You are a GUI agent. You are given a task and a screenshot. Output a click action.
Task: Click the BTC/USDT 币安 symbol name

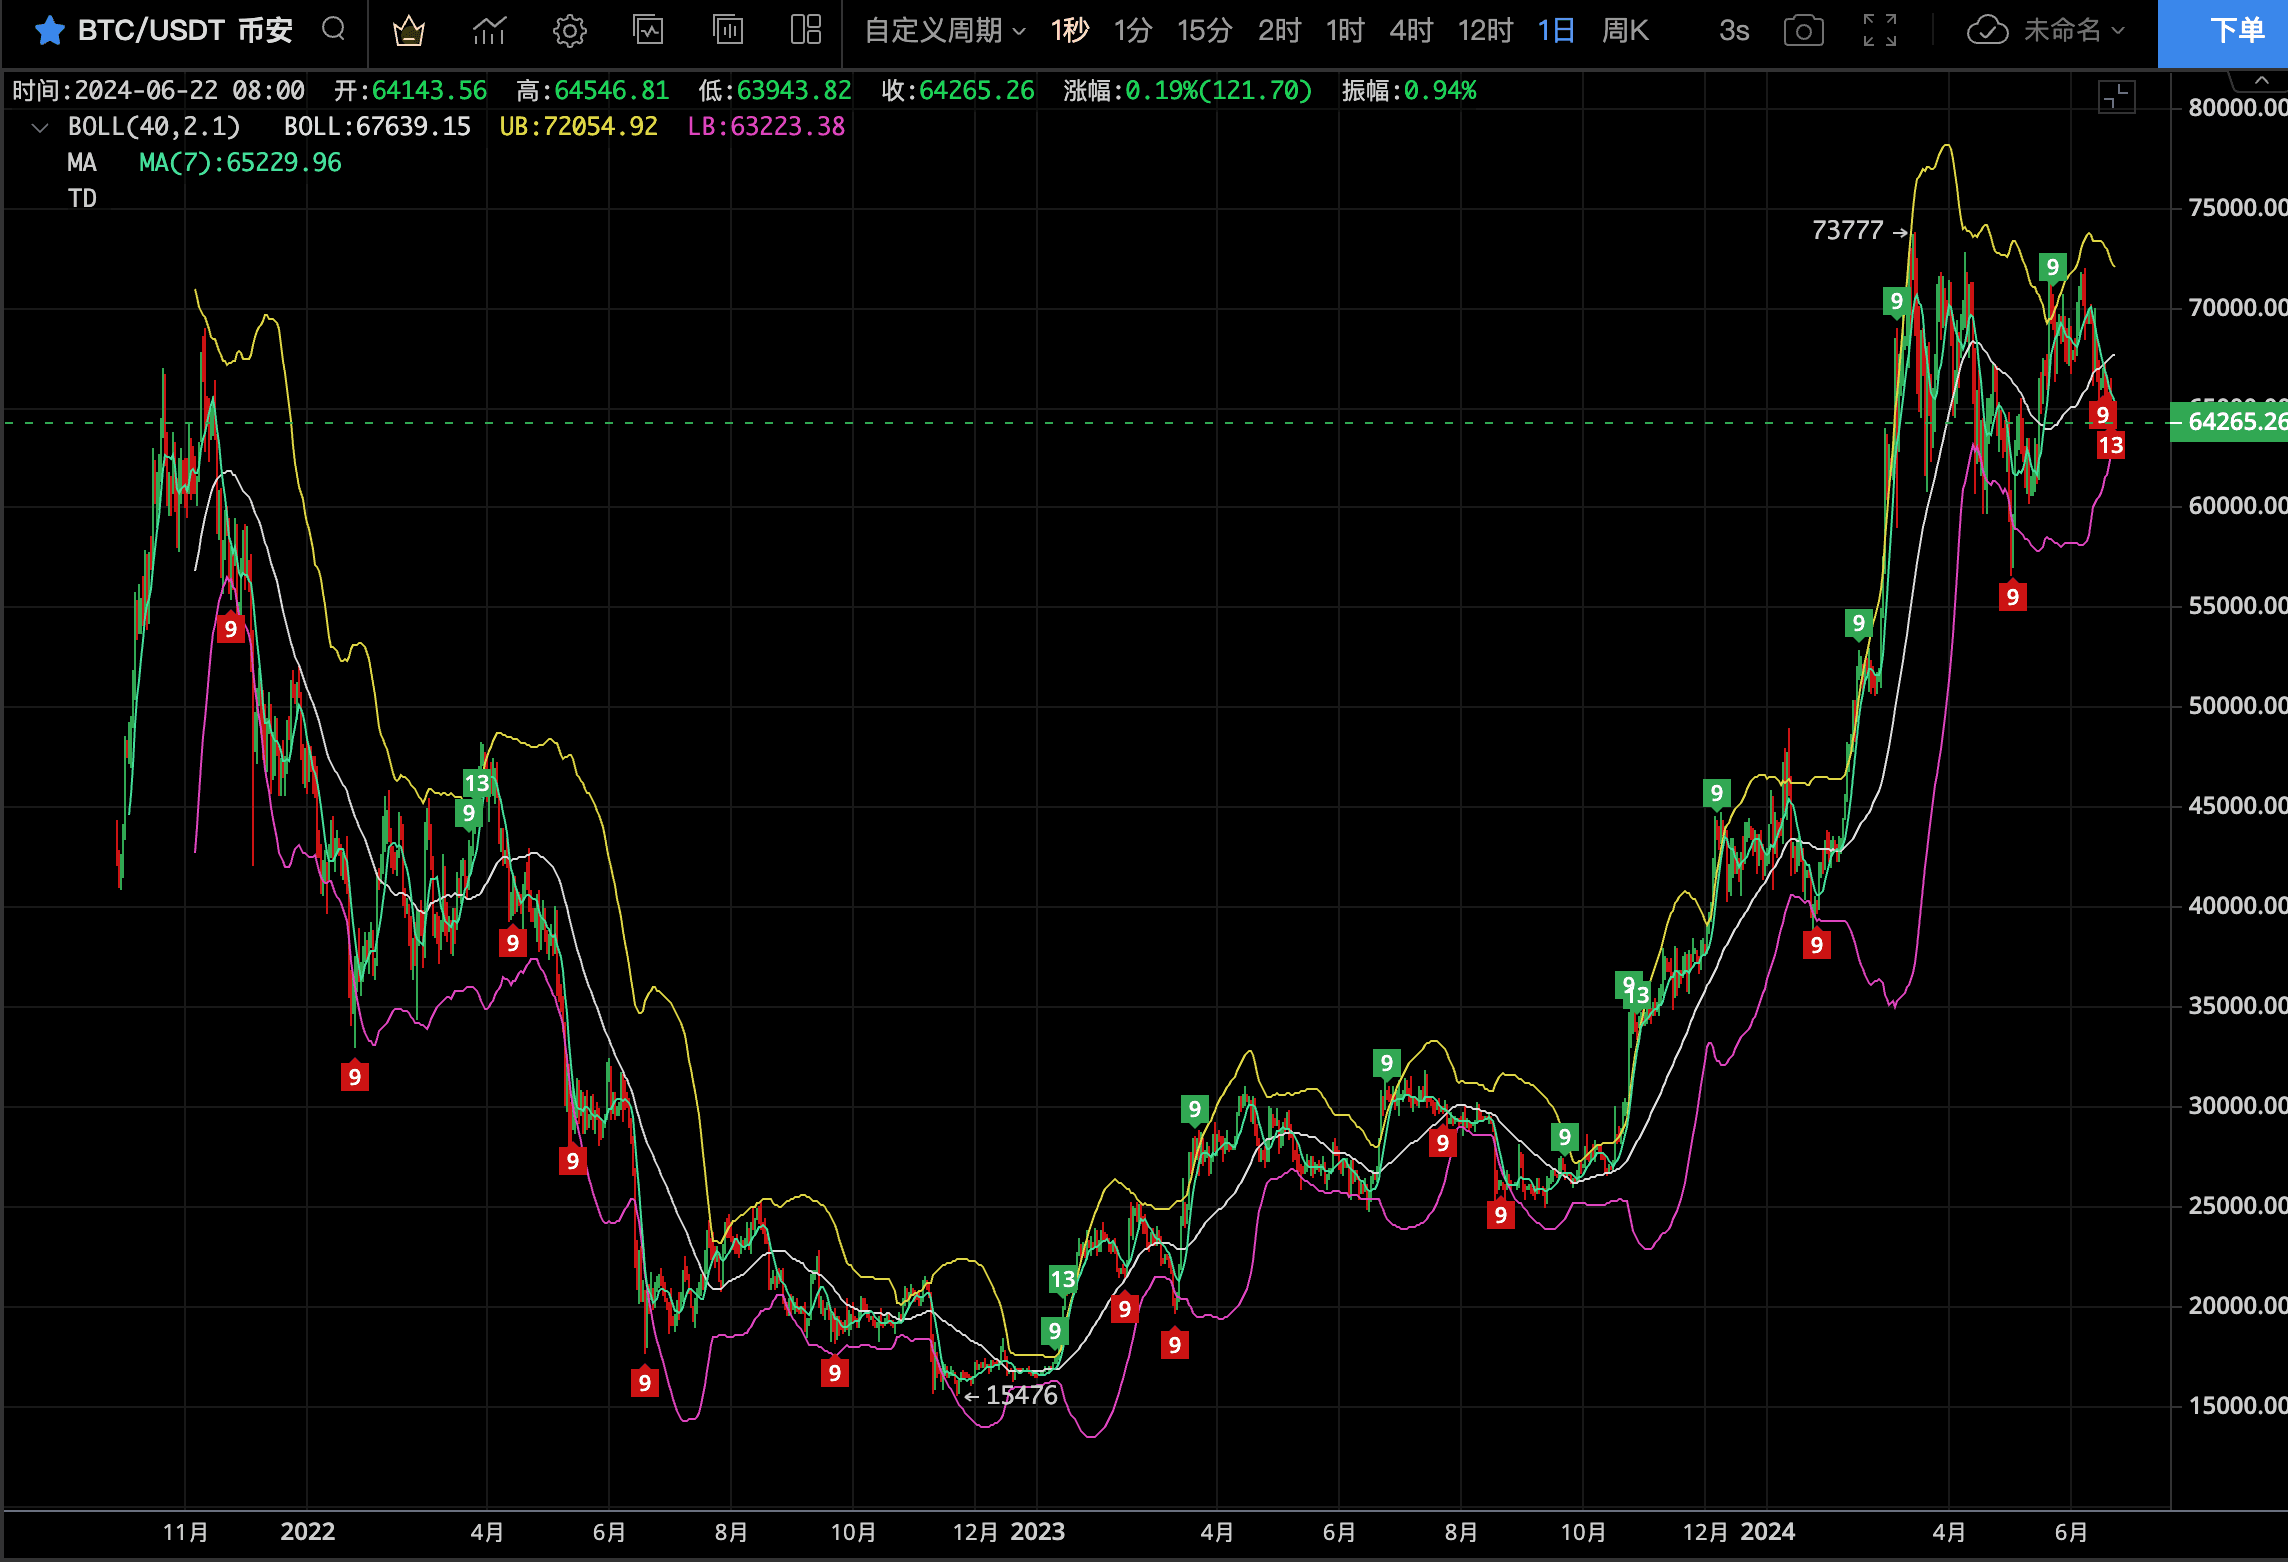185,31
